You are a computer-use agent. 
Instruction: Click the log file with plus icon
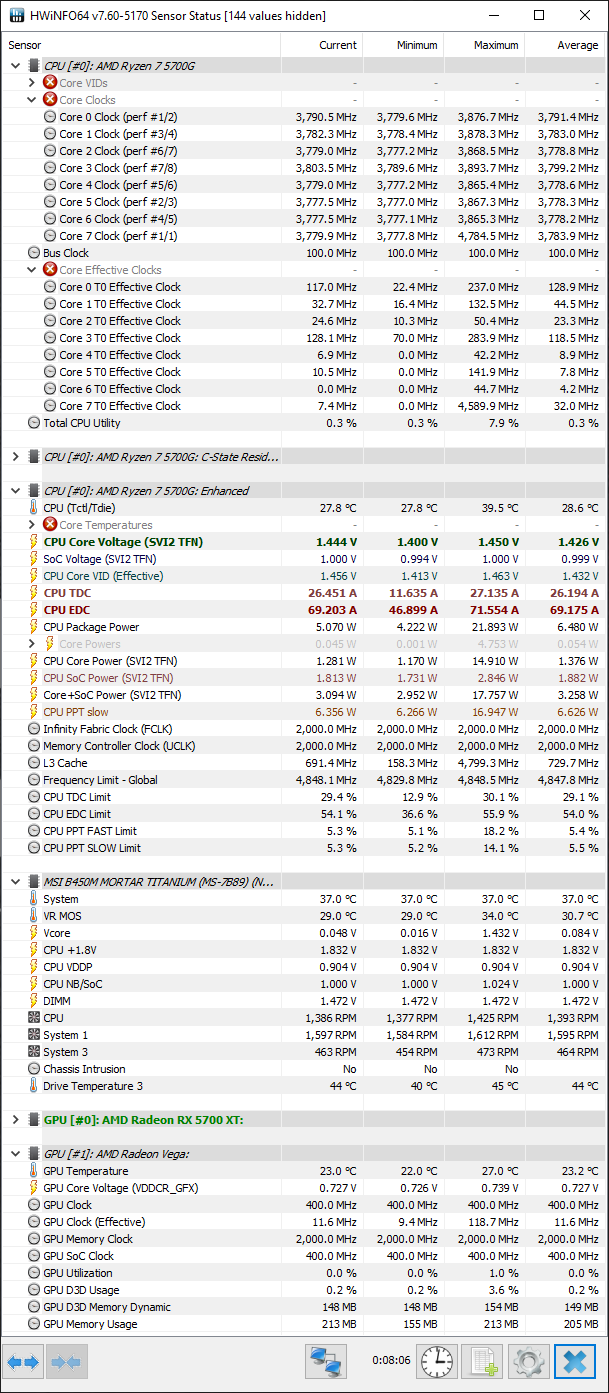coord(482,1361)
